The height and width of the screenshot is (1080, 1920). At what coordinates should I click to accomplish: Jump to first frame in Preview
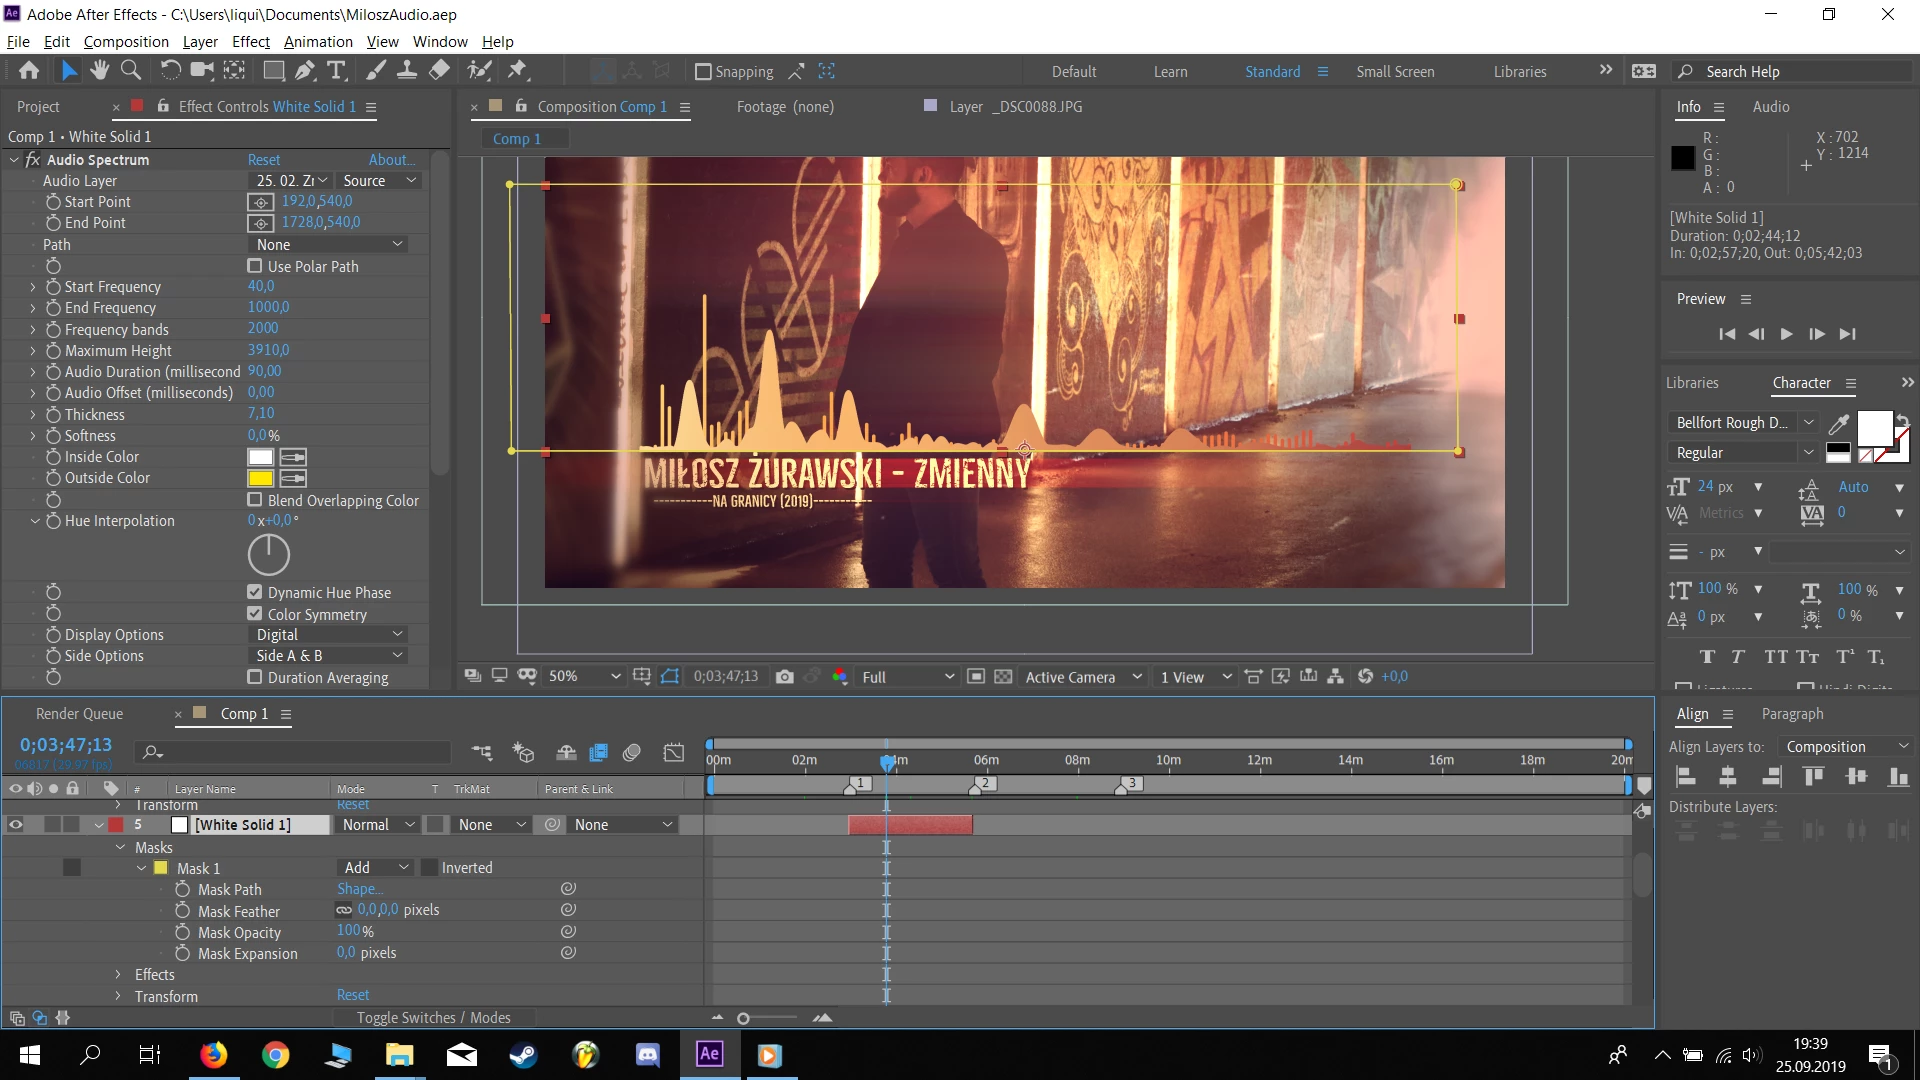[1727, 334]
